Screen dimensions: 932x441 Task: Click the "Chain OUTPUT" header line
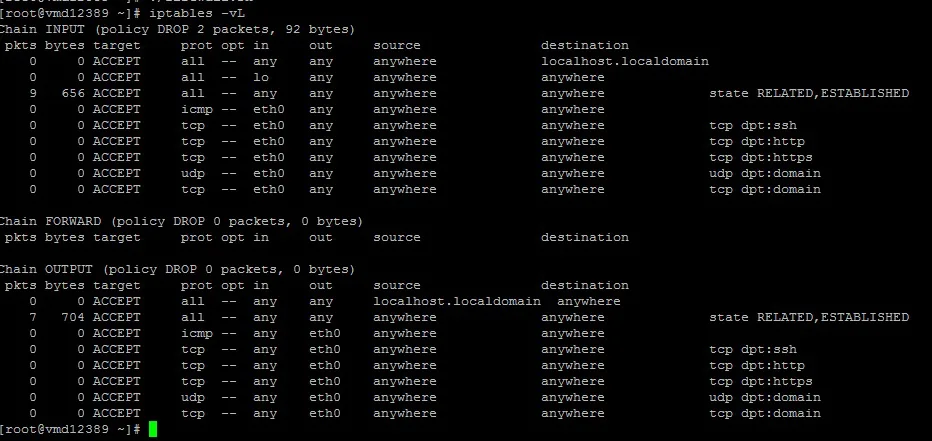point(176,269)
